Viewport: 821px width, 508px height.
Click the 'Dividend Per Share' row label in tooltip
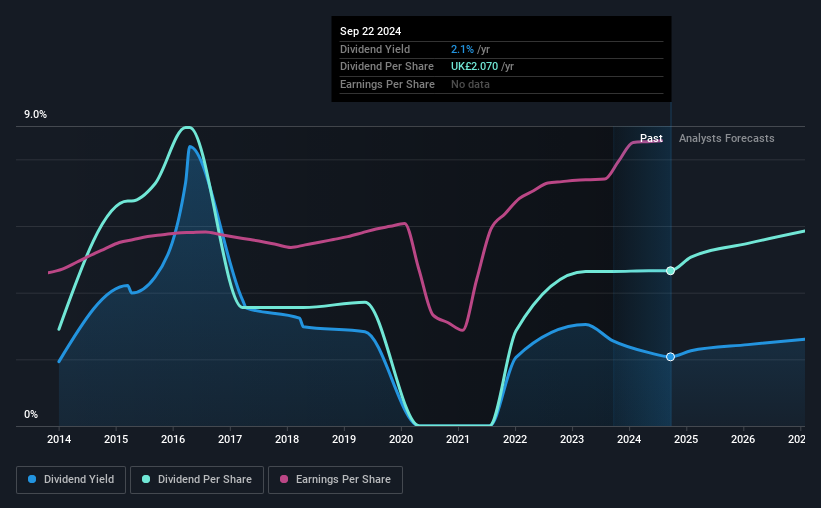(x=387, y=67)
